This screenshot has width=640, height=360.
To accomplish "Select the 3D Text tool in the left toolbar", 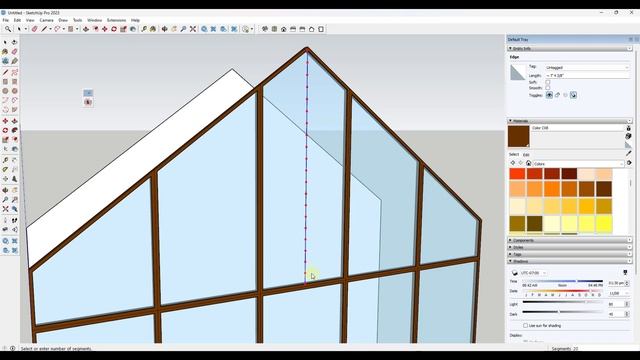I will [x=14, y=179].
